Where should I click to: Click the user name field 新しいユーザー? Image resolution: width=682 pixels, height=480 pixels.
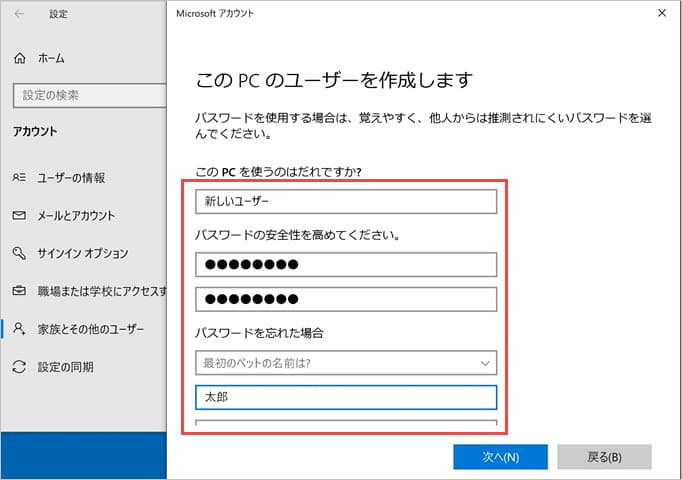(346, 201)
